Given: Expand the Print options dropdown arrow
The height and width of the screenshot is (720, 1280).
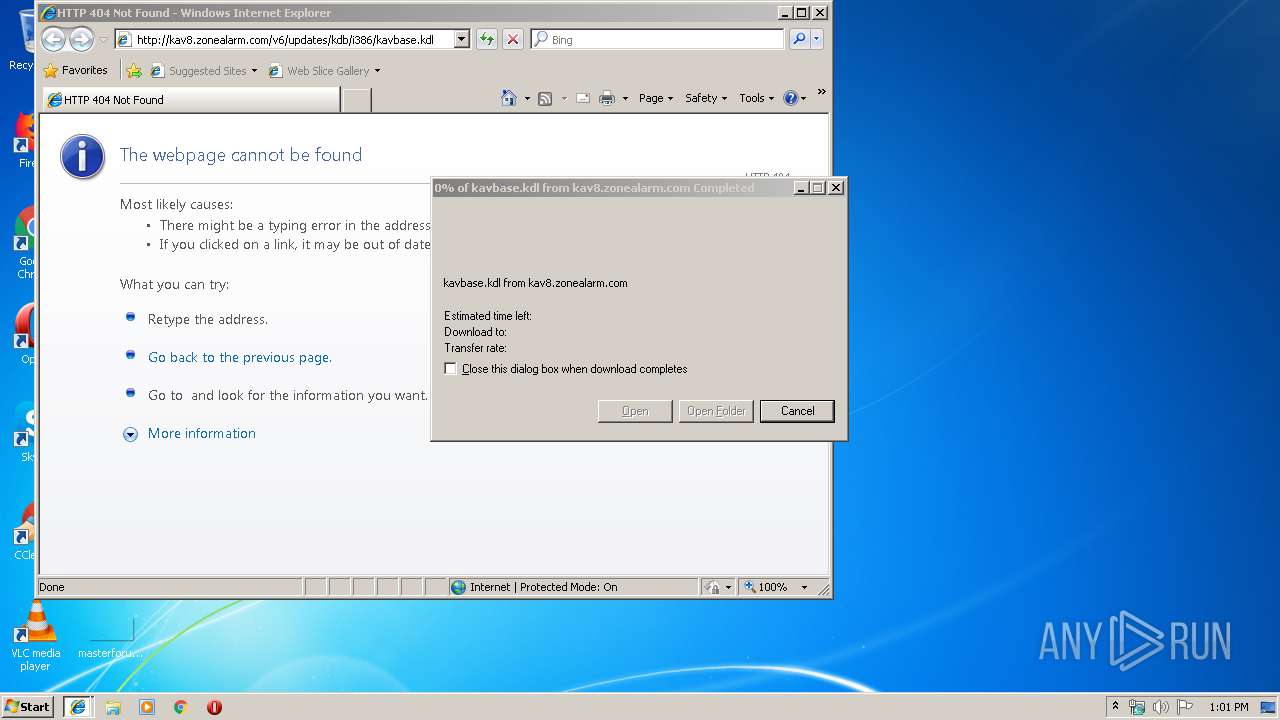Looking at the screenshot, I should tap(625, 98).
